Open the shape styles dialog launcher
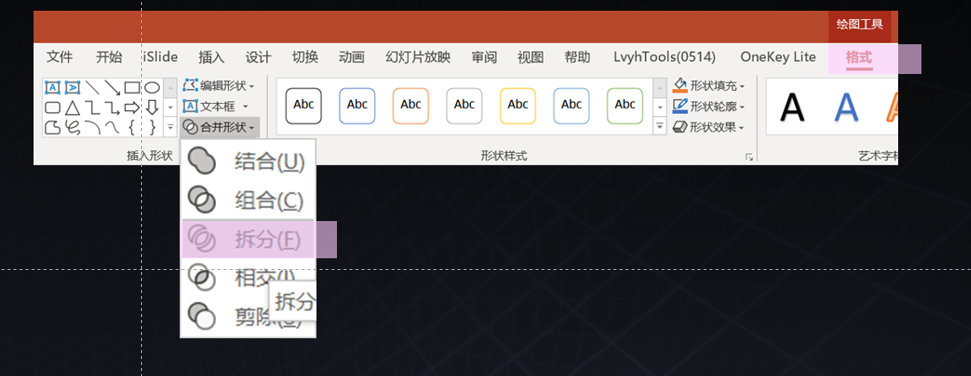 (749, 157)
